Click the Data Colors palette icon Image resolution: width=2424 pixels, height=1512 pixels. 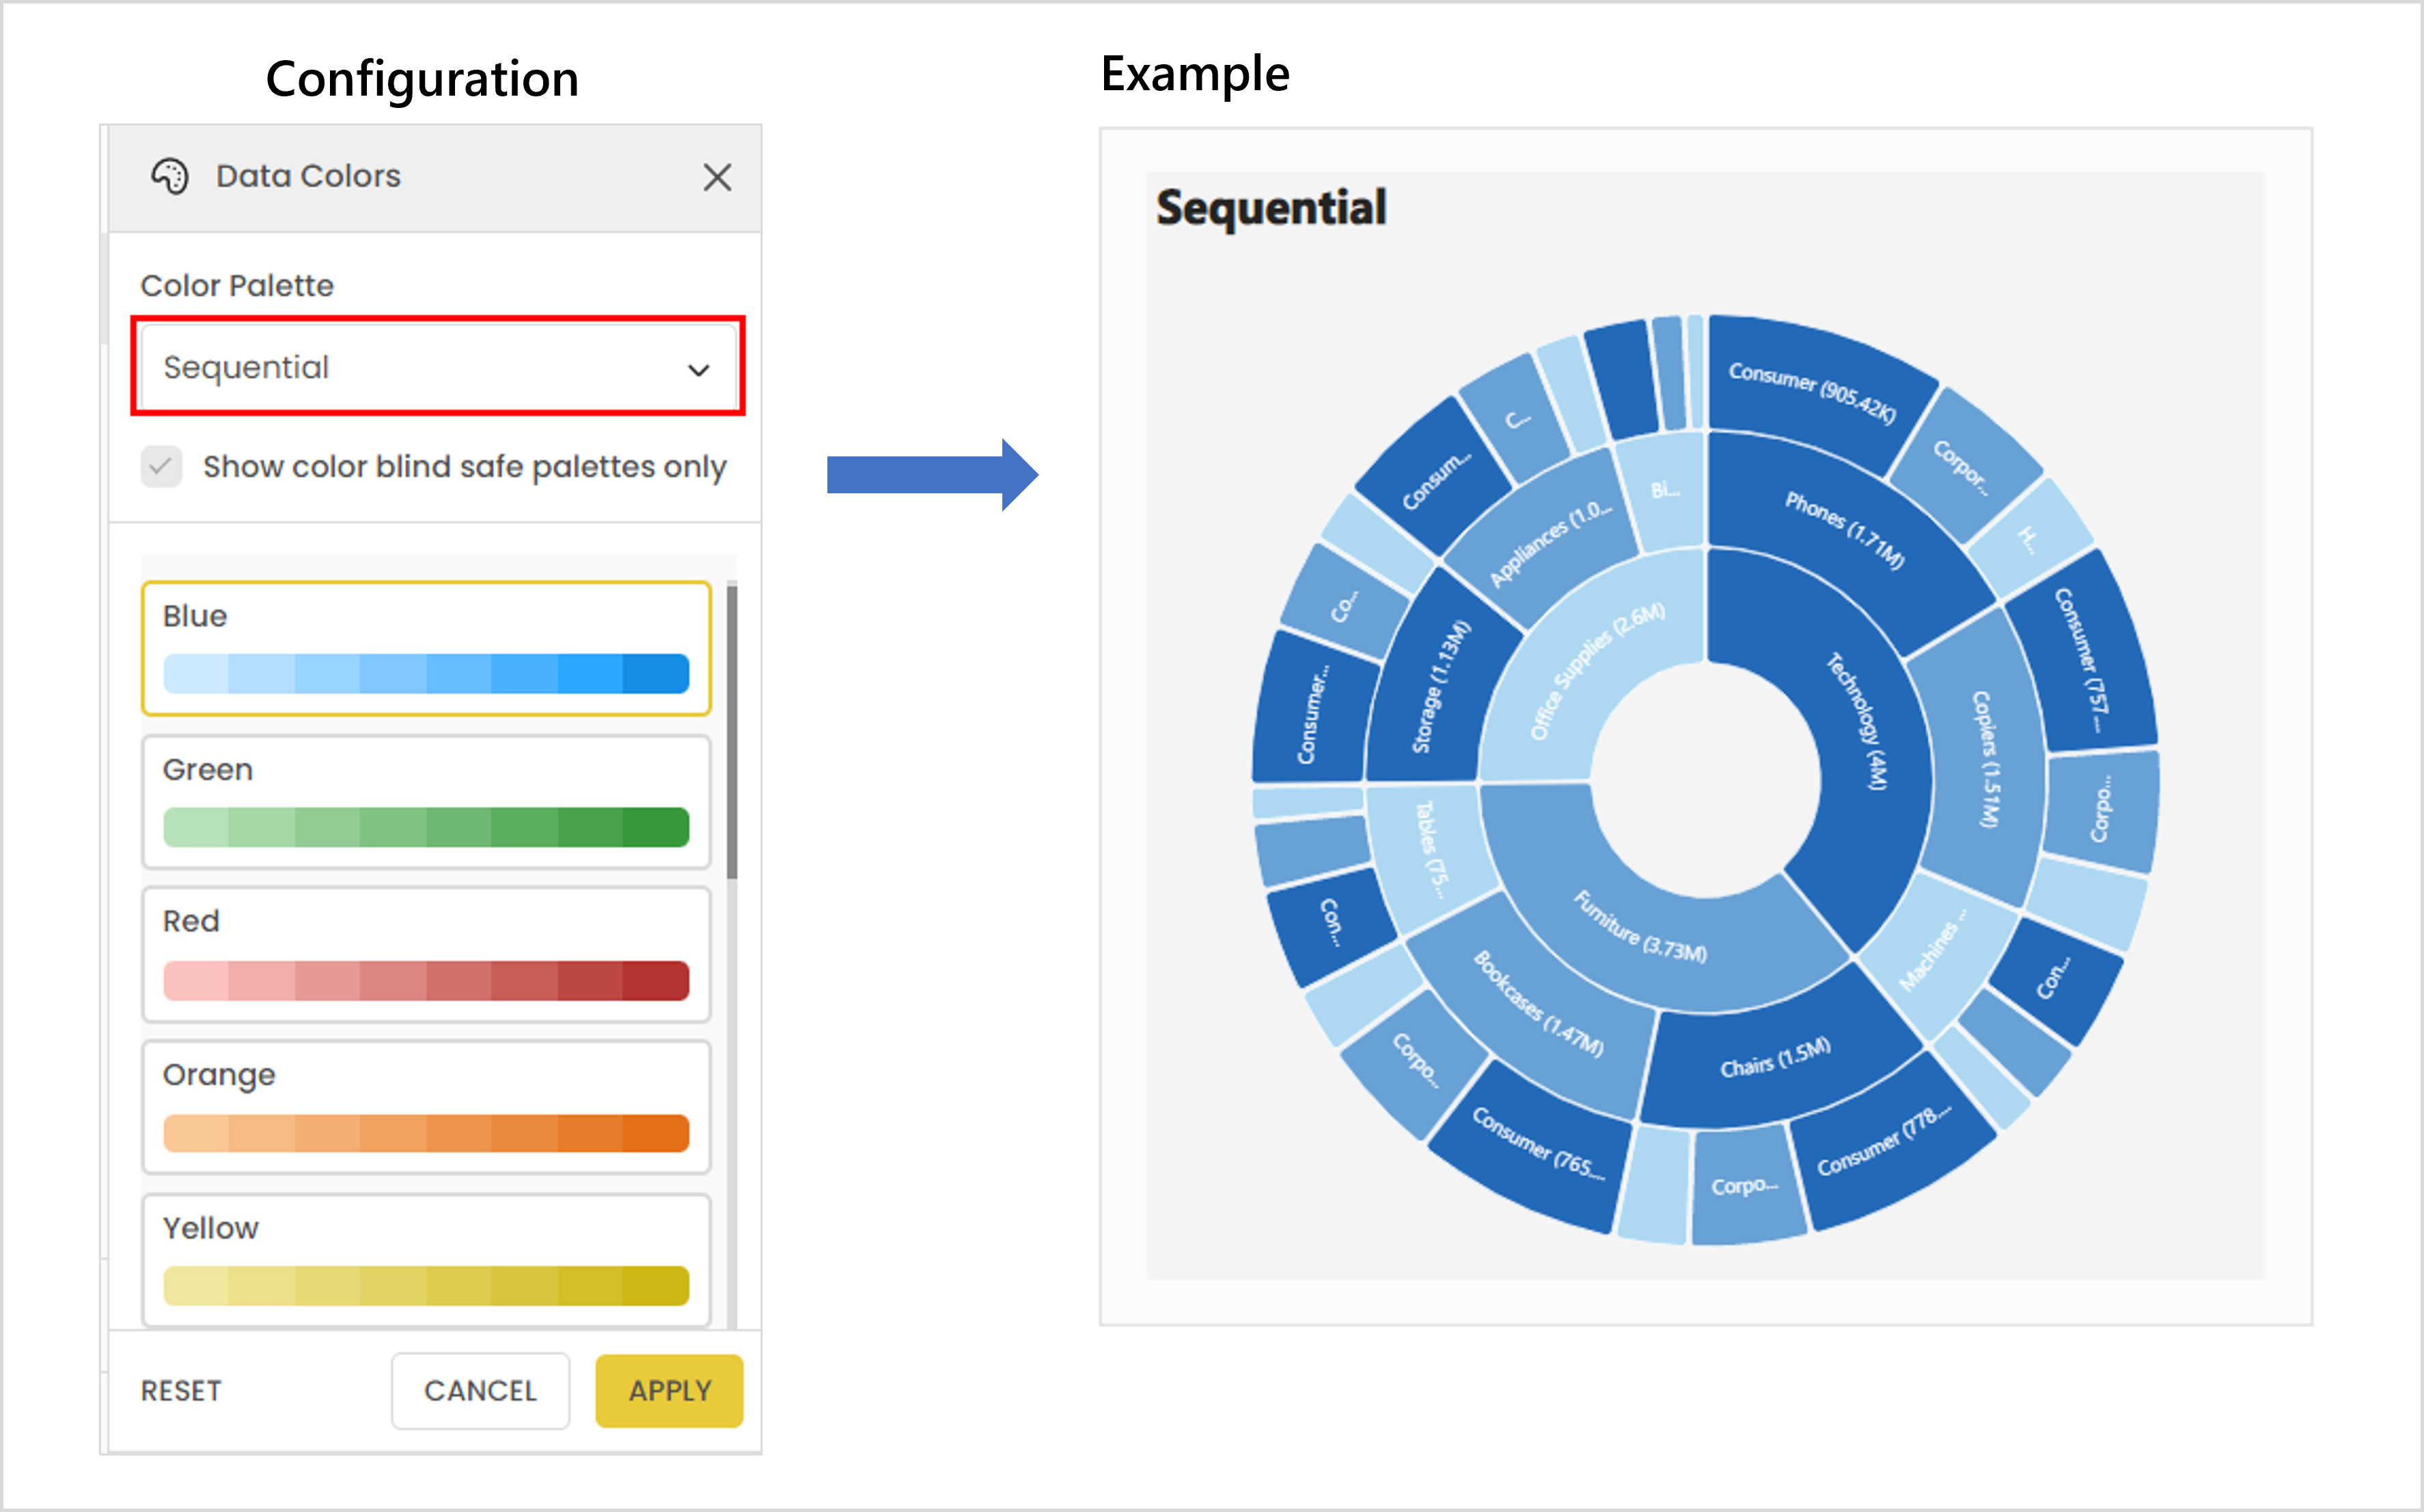(172, 176)
